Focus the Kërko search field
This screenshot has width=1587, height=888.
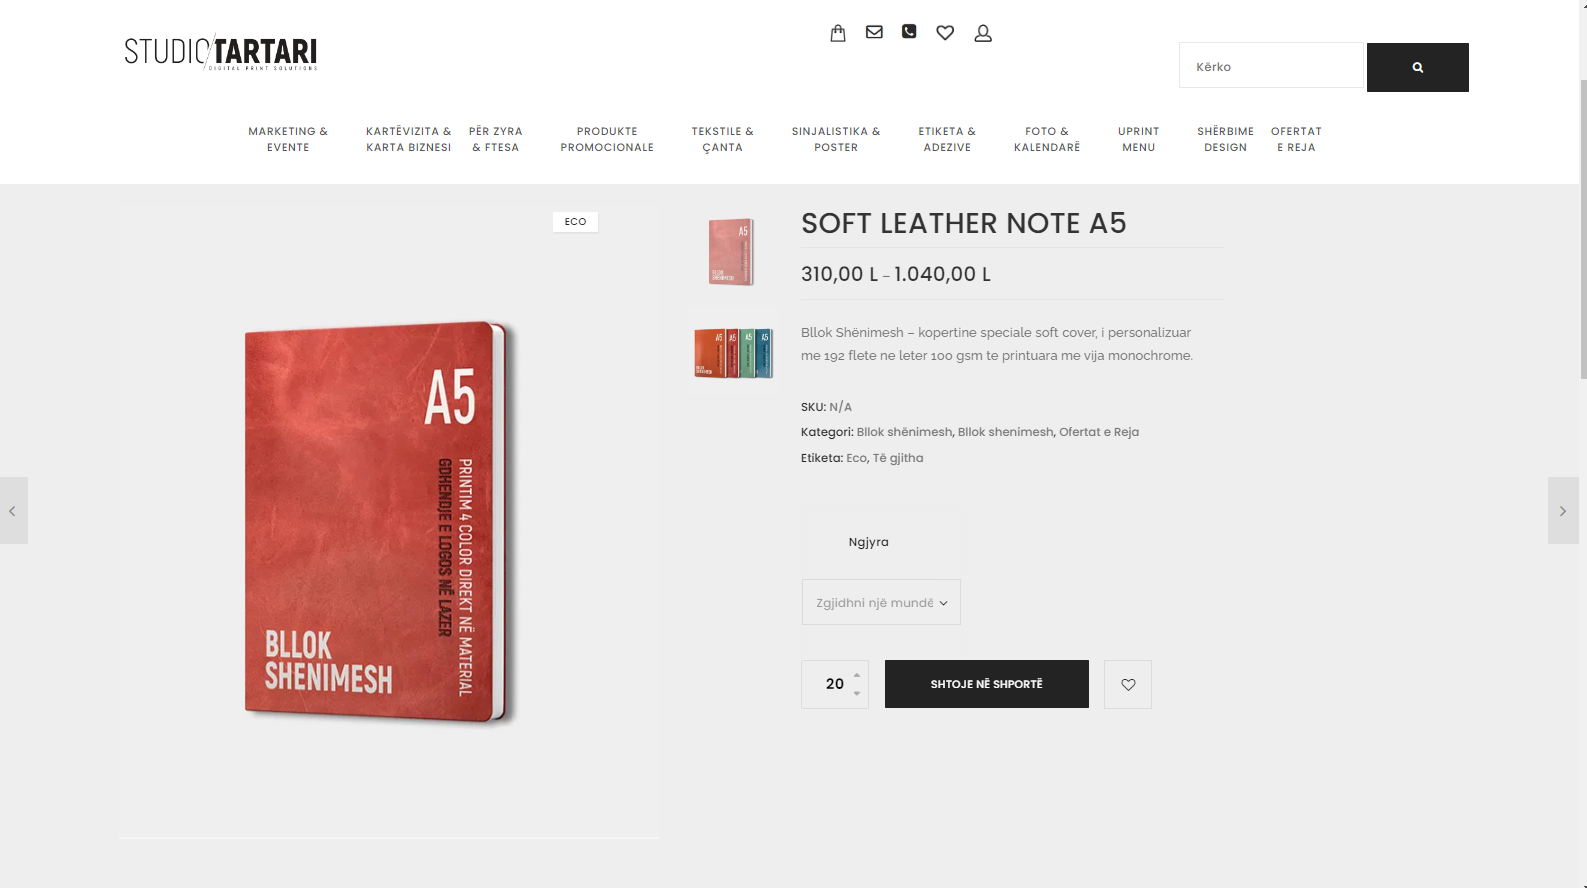[1271, 66]
